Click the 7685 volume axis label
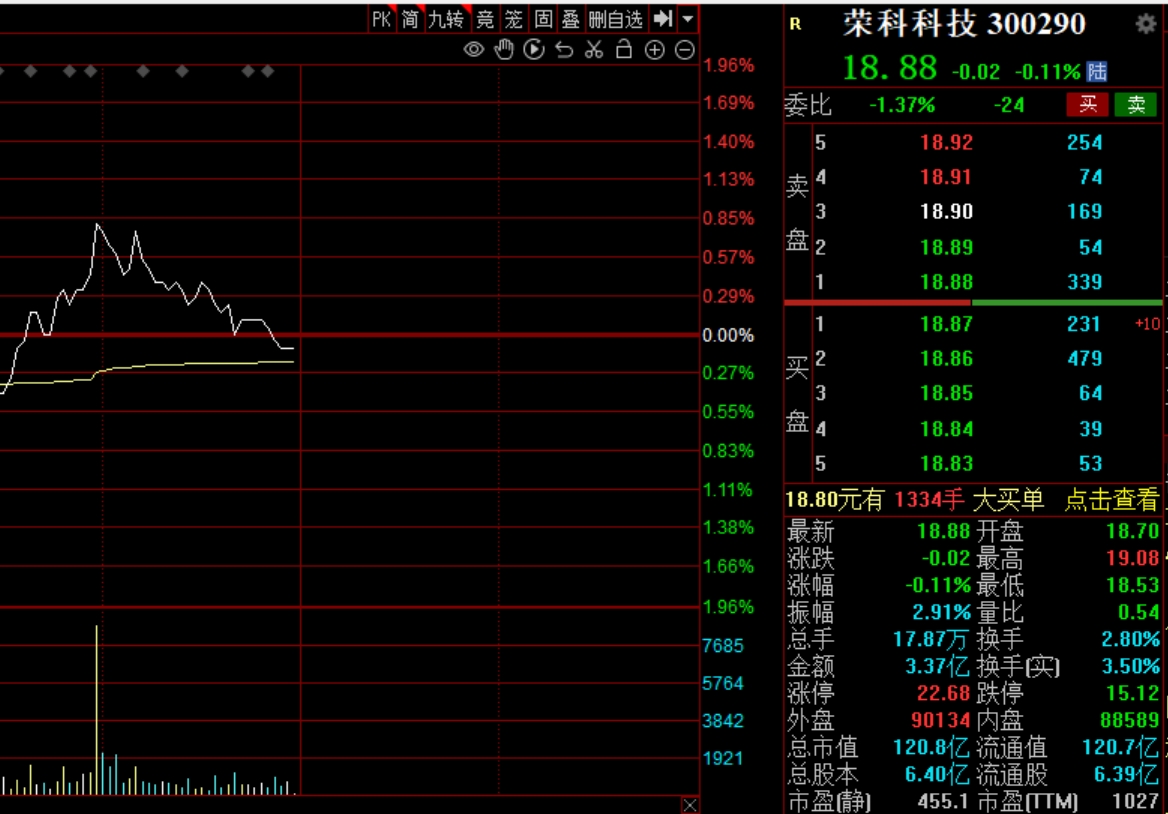The height and width of the screenshot is (814, 1168). click(x=723, y=646)
